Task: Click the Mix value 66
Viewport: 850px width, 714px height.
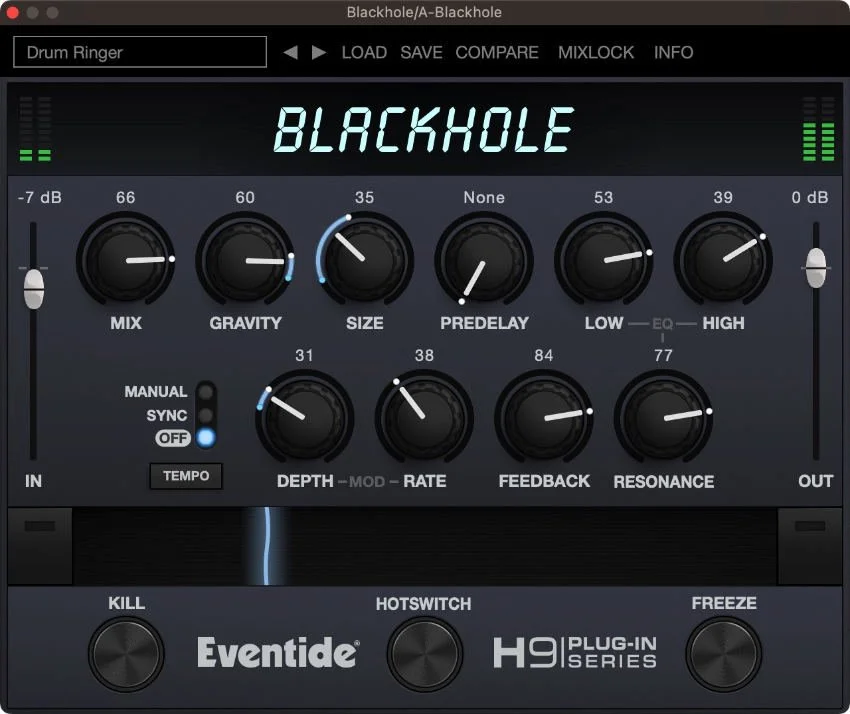Action: [126, 197]
